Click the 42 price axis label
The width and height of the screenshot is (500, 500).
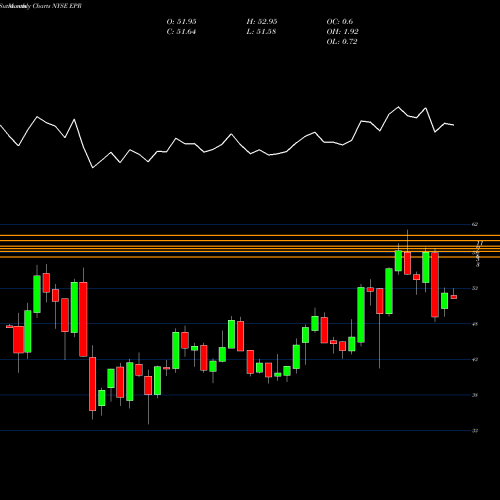point(475,359)
